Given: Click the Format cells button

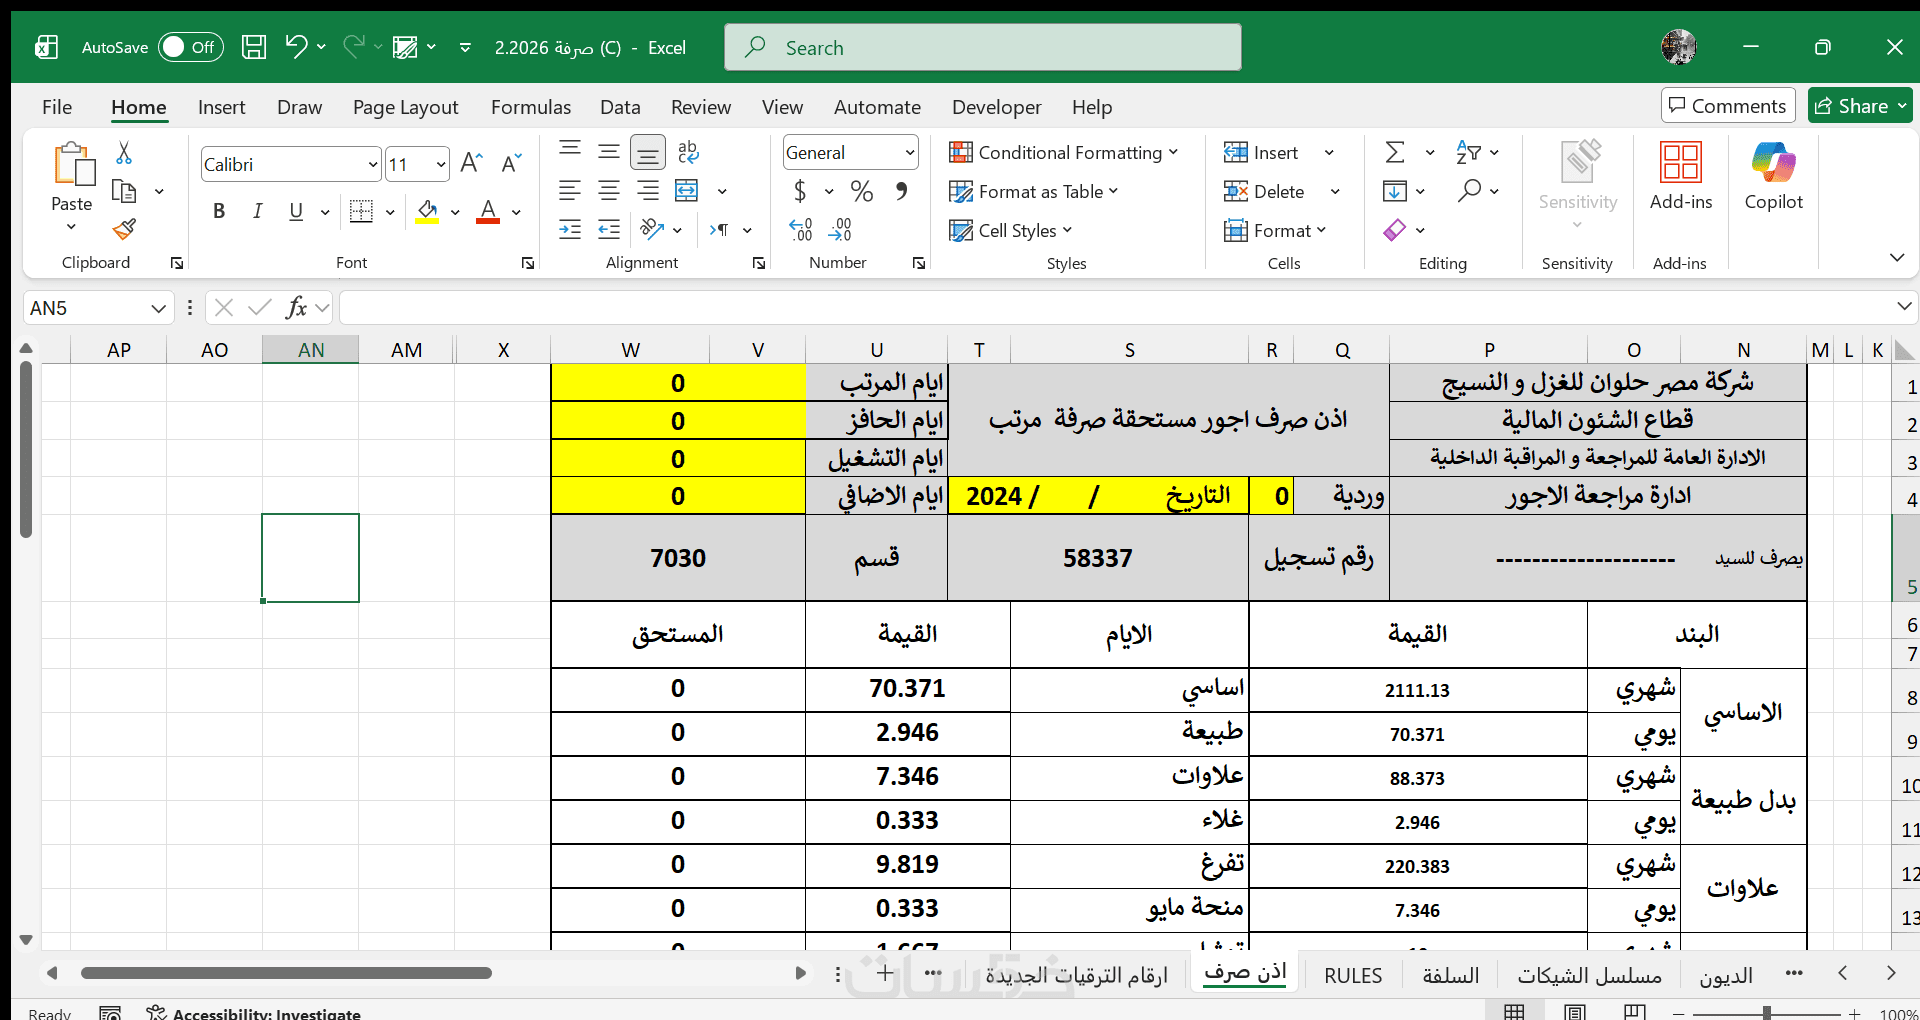Looking at the screenshot, I should [1275, 230].
